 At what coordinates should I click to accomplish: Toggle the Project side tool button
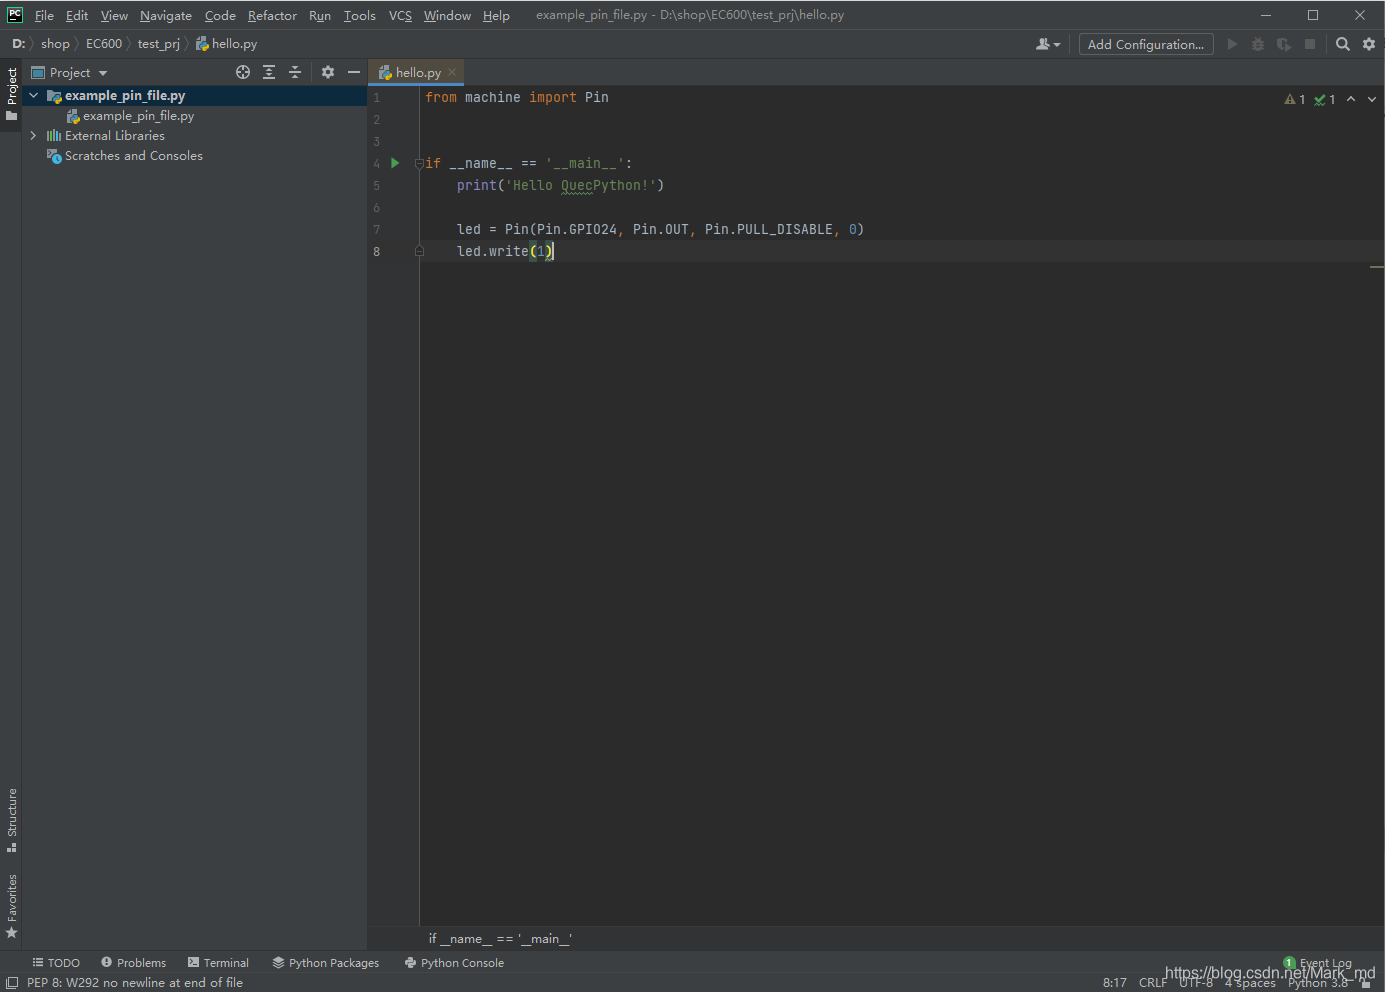point(11,94)
